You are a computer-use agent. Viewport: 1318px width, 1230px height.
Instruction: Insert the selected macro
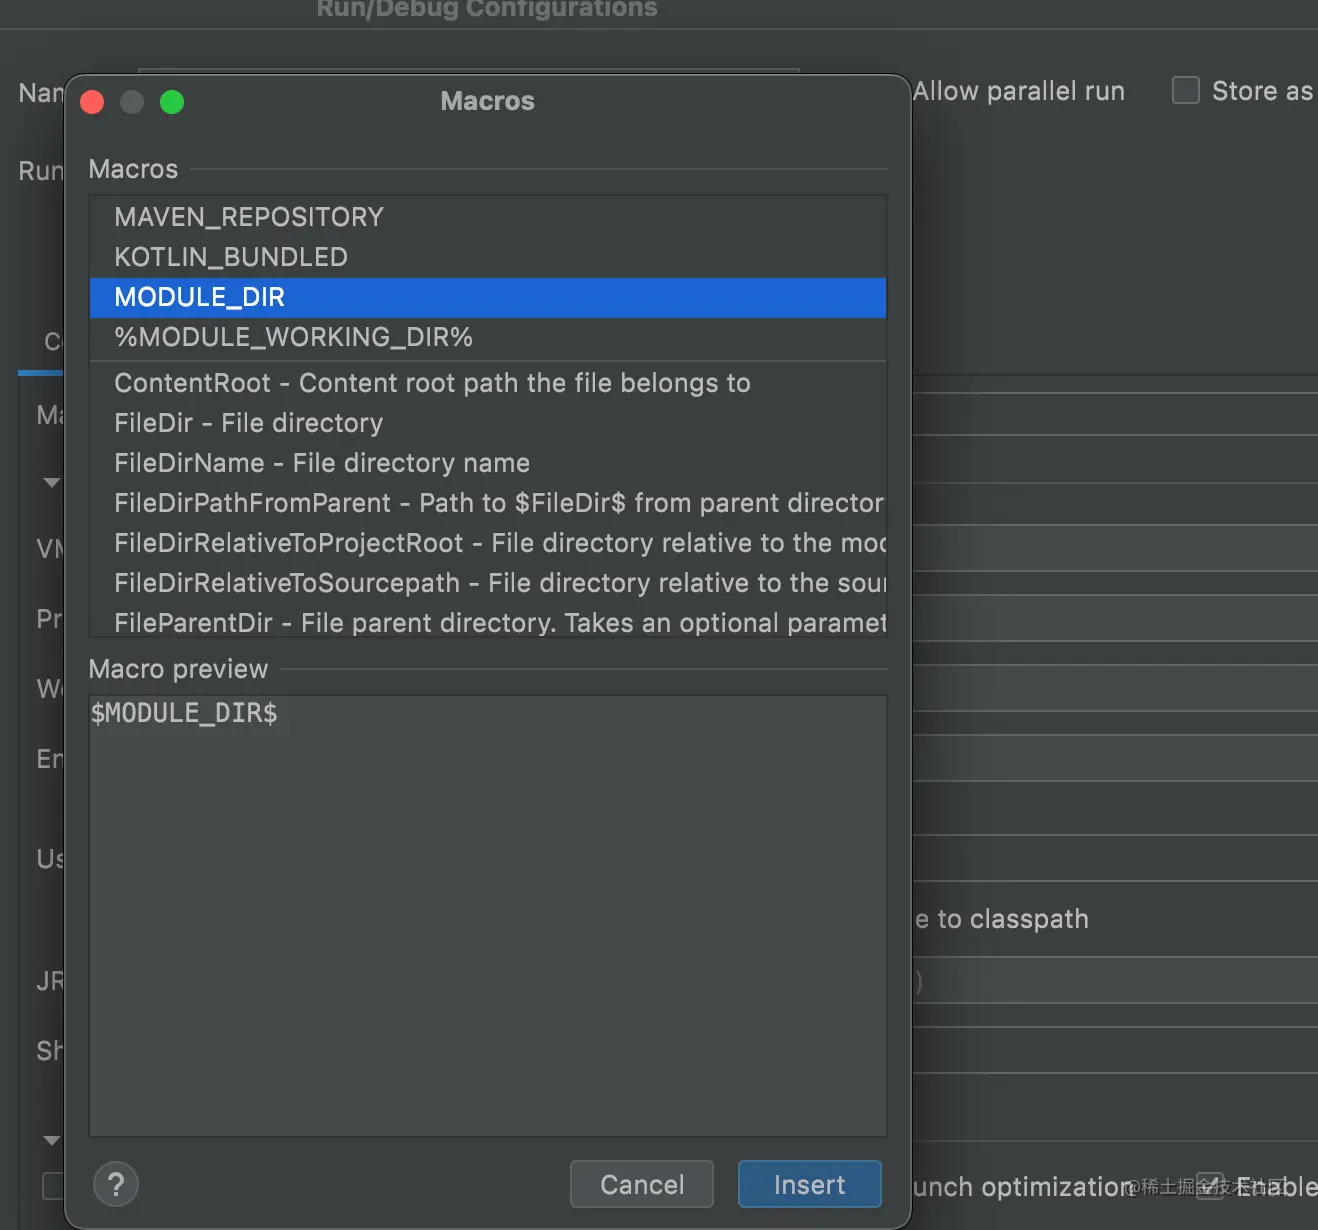(x=809, y=1185)
